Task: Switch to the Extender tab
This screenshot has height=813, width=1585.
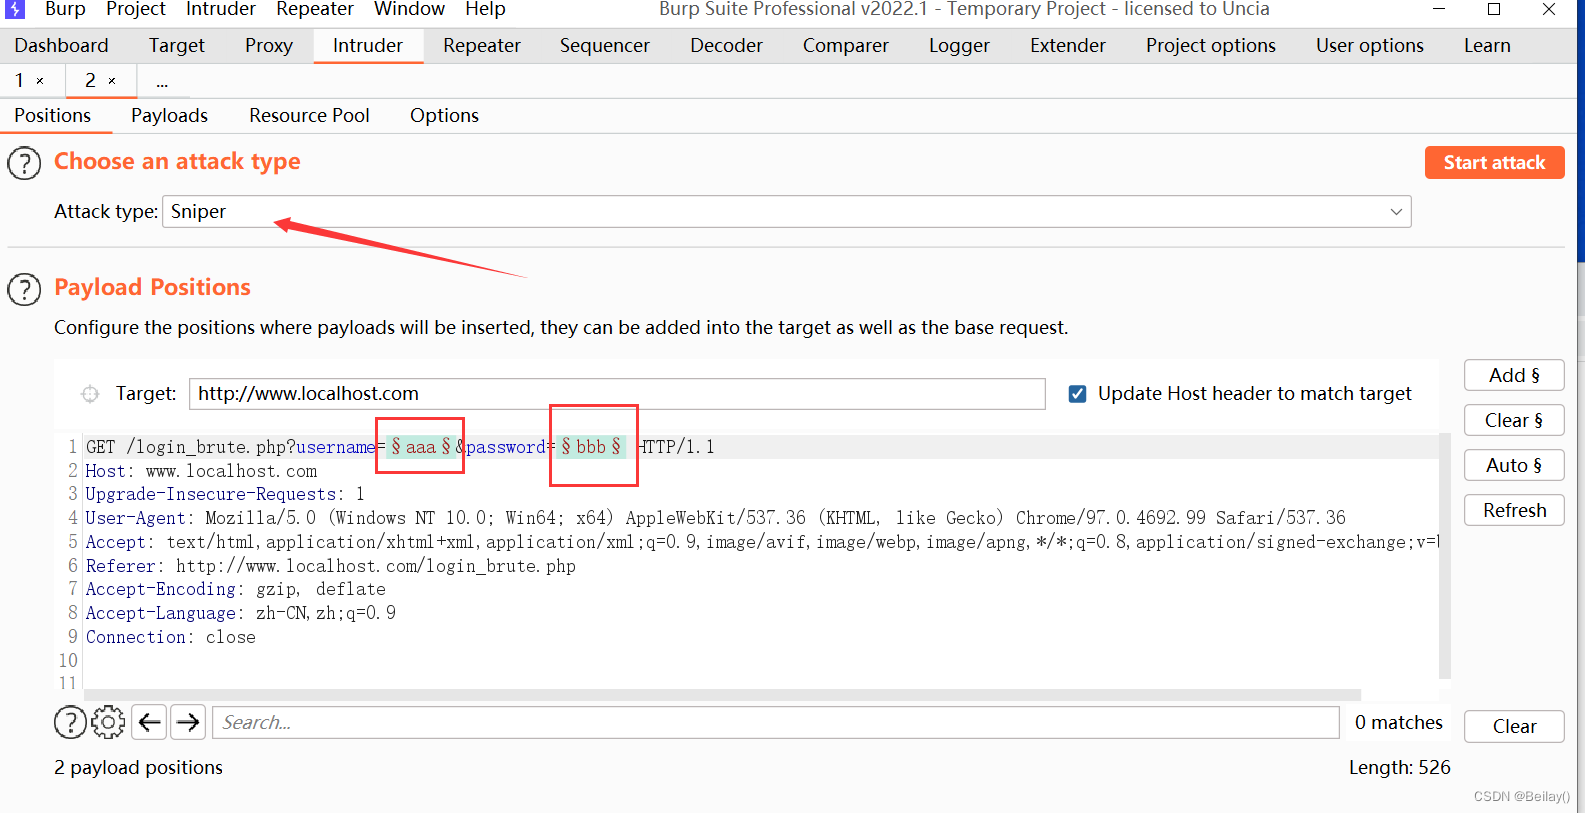Action: 1068,46
